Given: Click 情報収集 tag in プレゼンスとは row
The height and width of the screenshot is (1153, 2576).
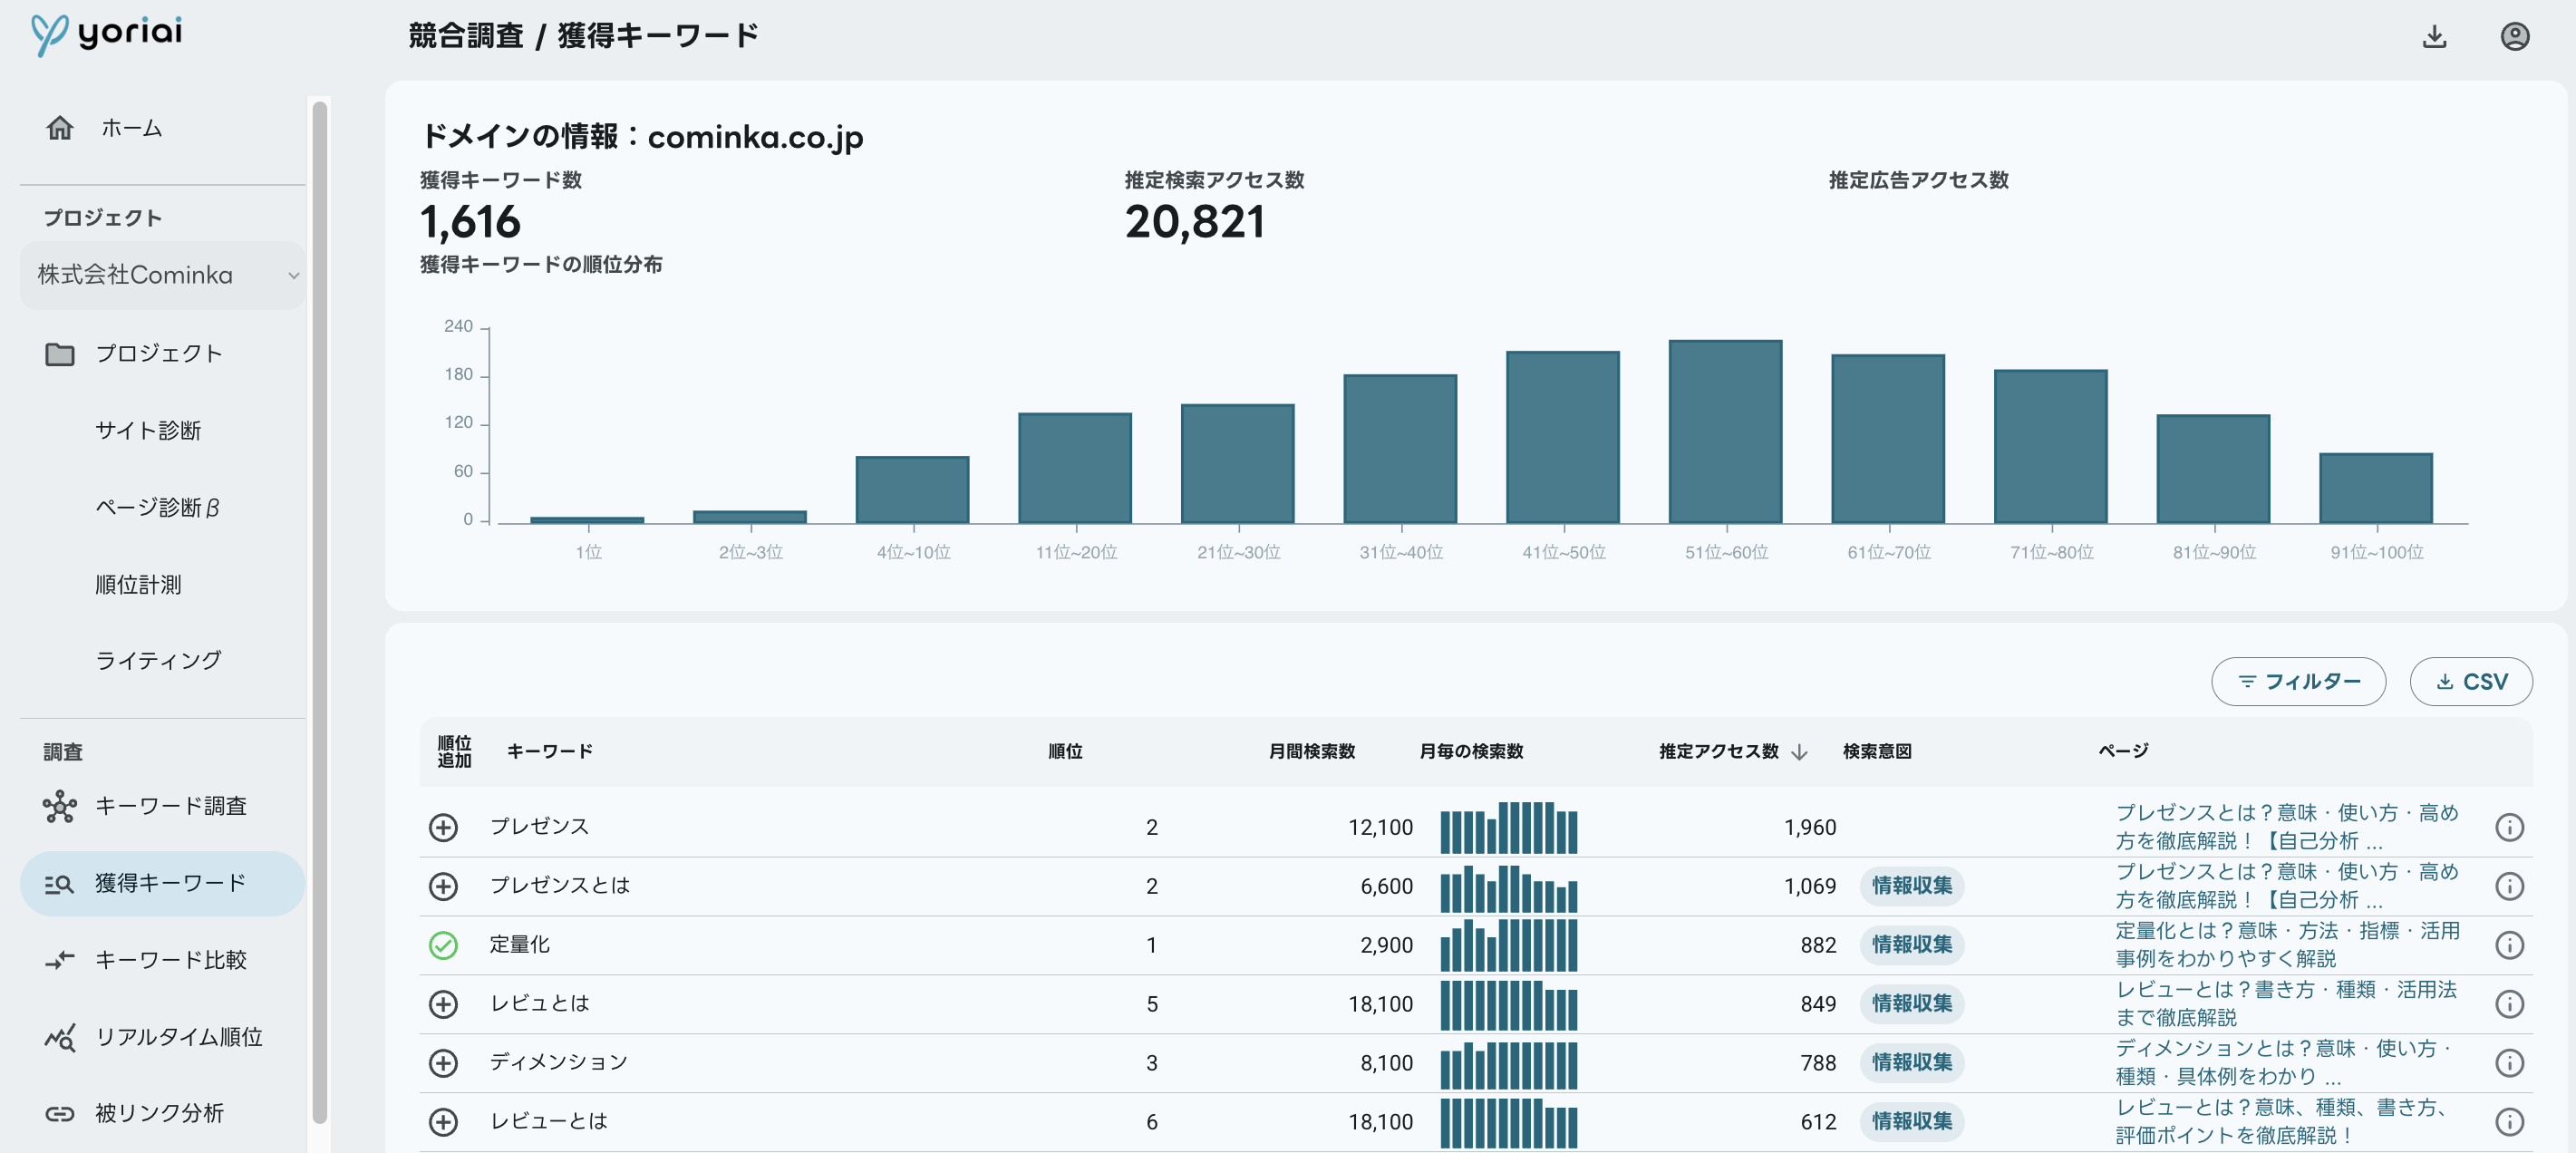Looking at the screenshot, I should (x=1912, y=886).
